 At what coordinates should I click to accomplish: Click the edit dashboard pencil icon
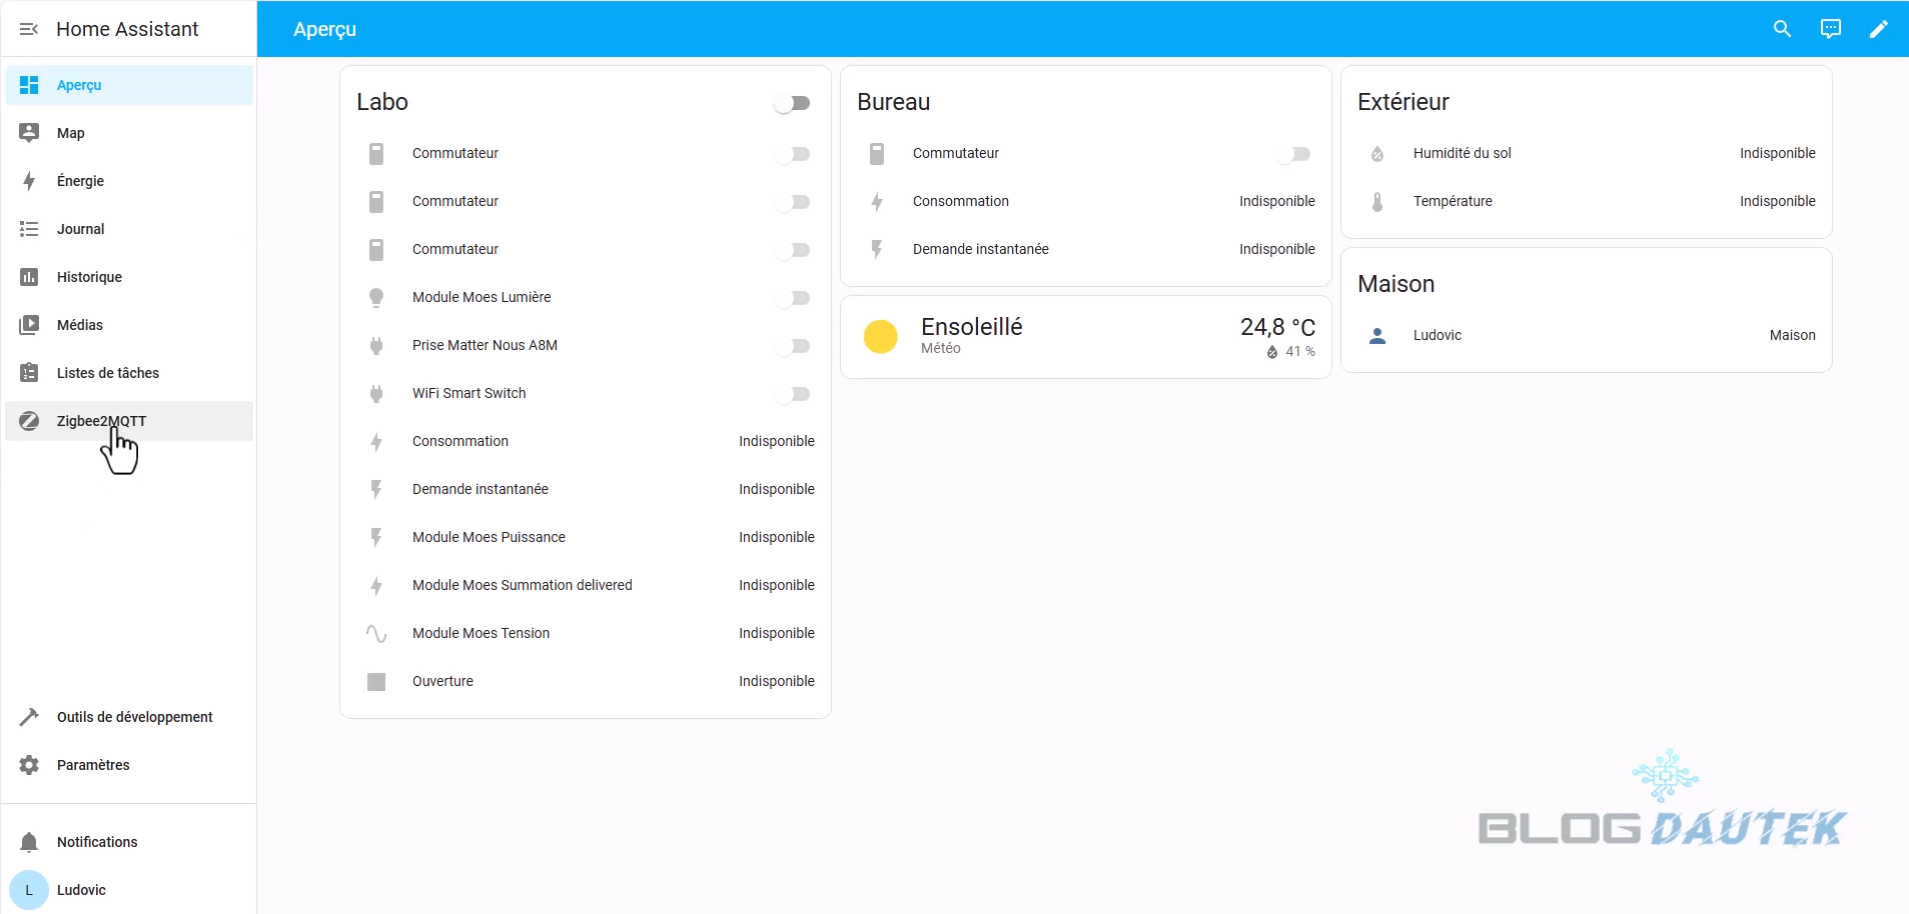1878,29
